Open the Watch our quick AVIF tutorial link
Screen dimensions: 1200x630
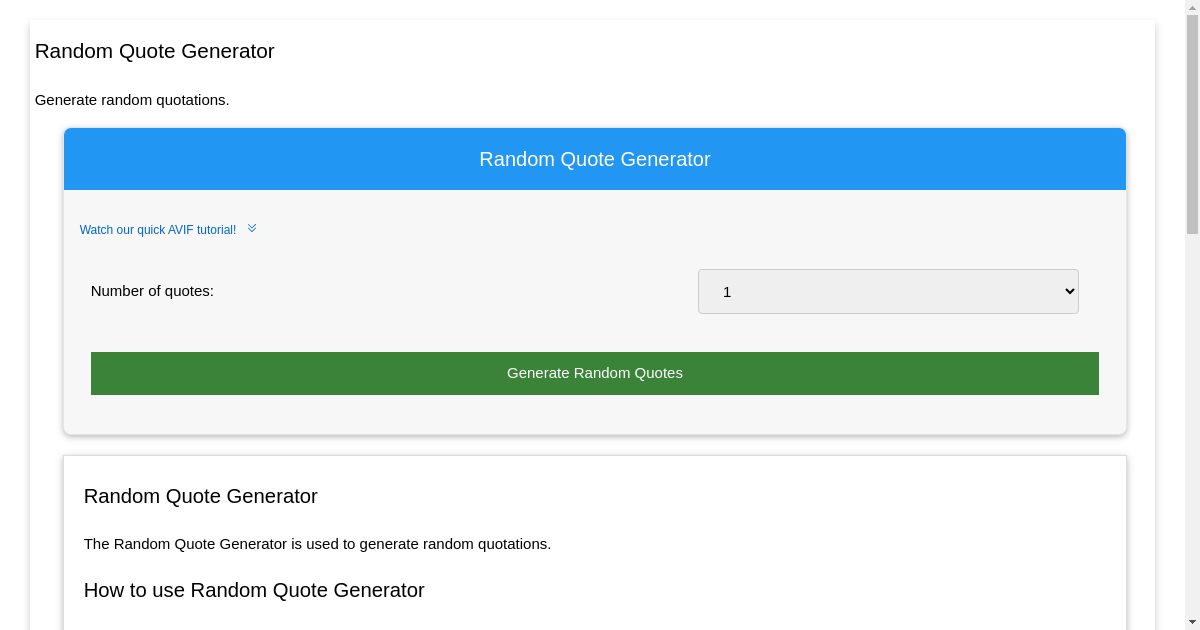coord(159,229)
